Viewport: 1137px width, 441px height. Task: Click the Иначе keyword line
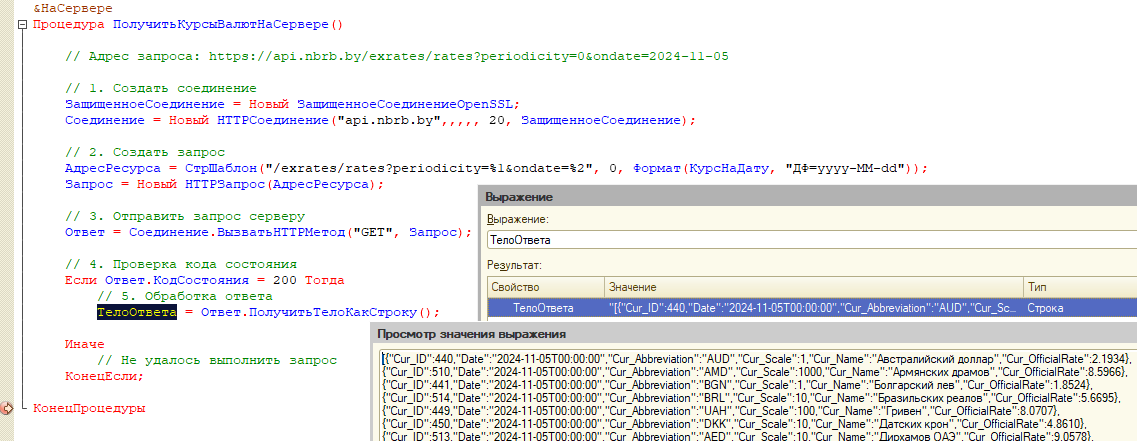coord(84,345)
